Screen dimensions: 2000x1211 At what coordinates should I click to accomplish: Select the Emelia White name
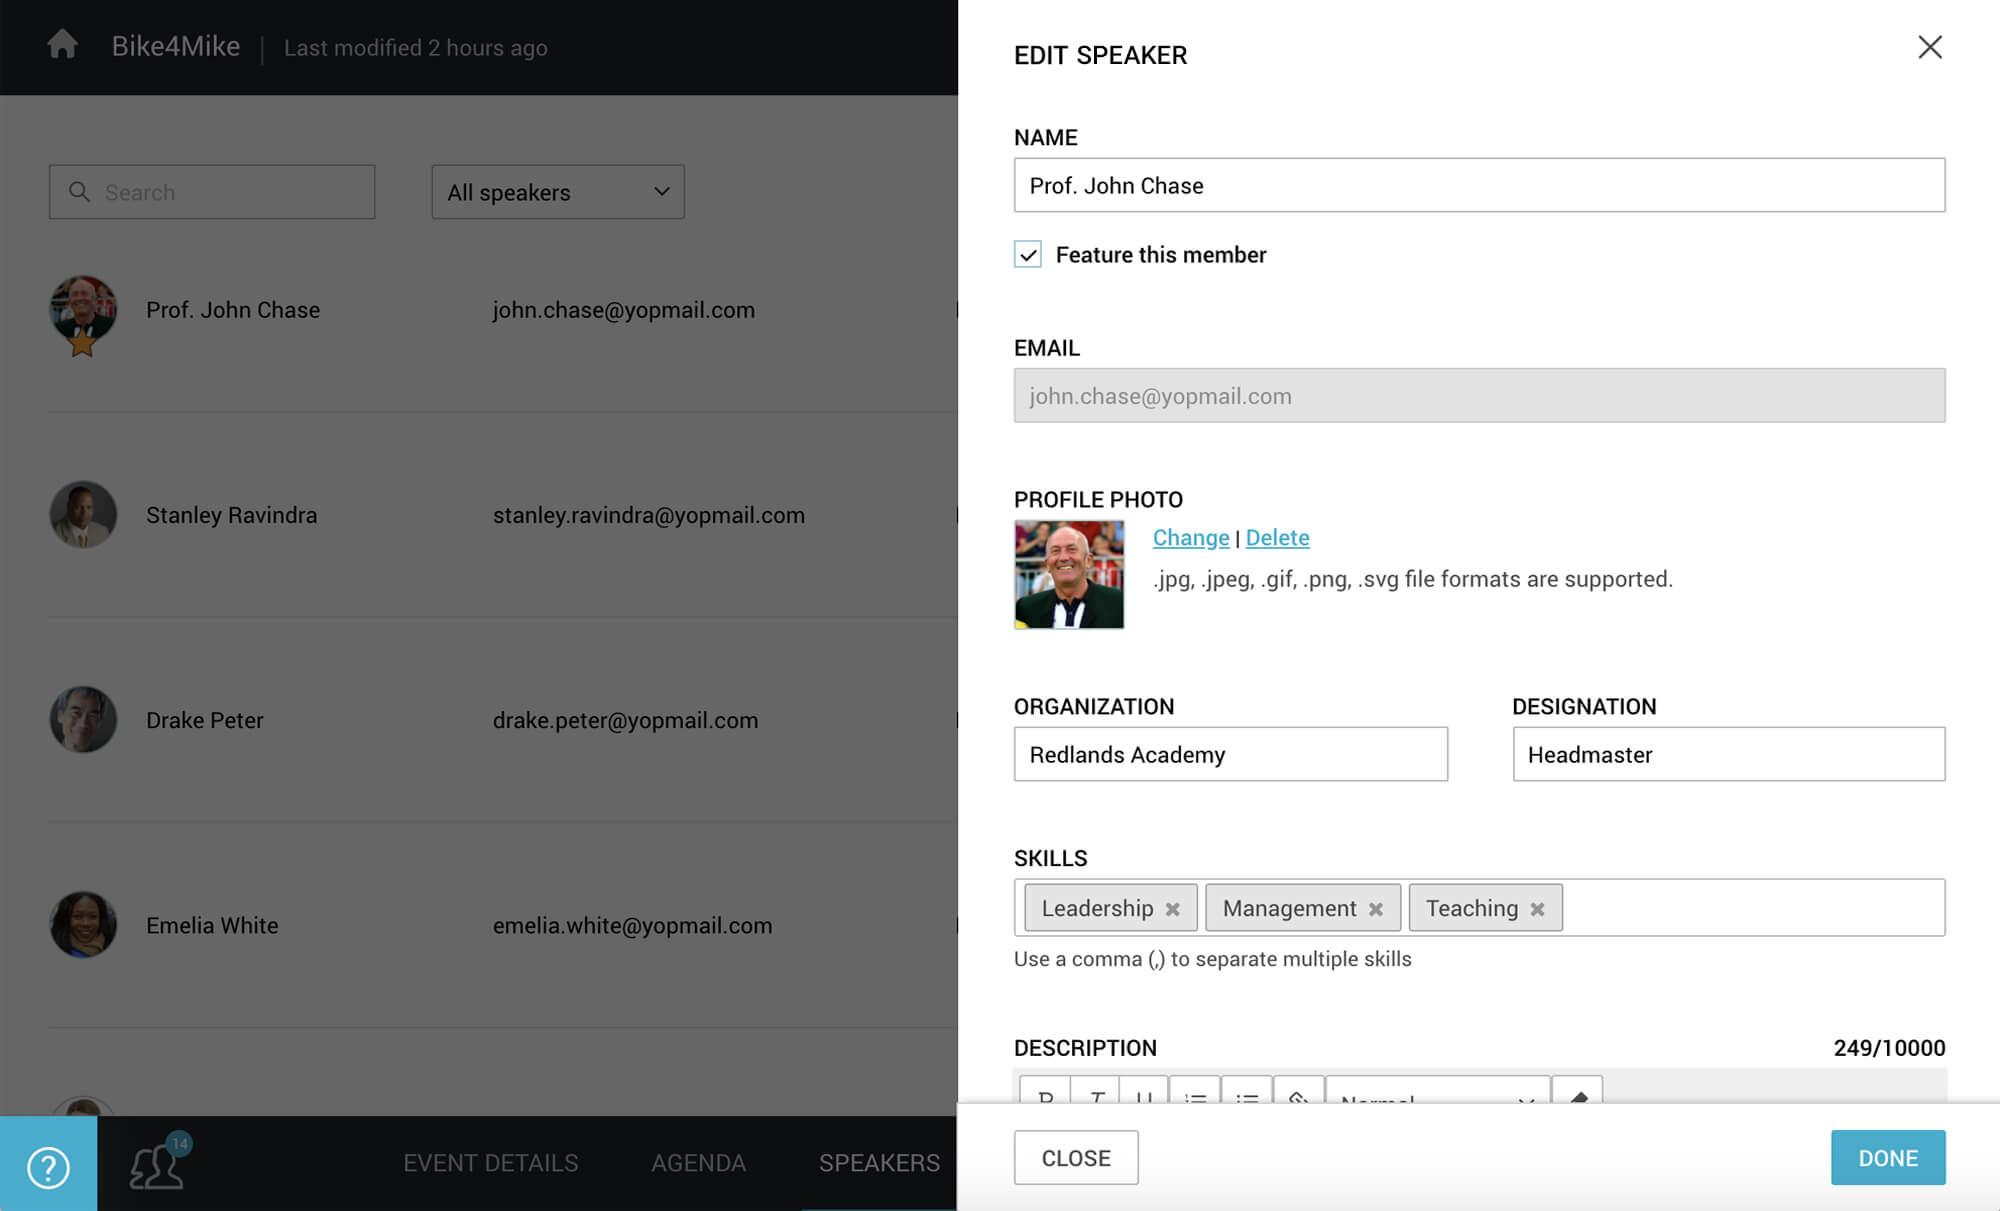click(x=212, y=925)
